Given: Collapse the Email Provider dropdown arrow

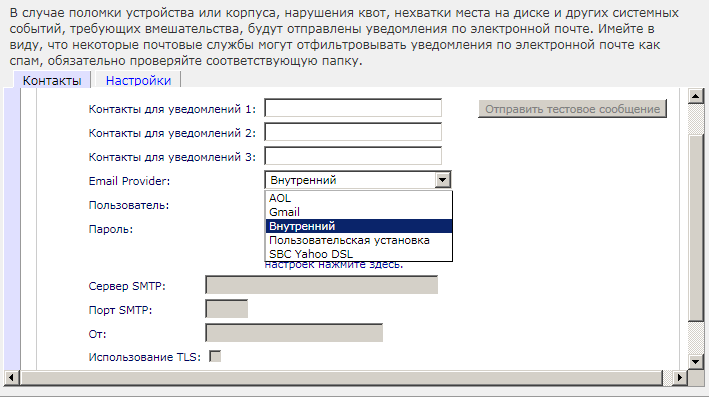Looking at the screenshot, I should click(444, 180).
